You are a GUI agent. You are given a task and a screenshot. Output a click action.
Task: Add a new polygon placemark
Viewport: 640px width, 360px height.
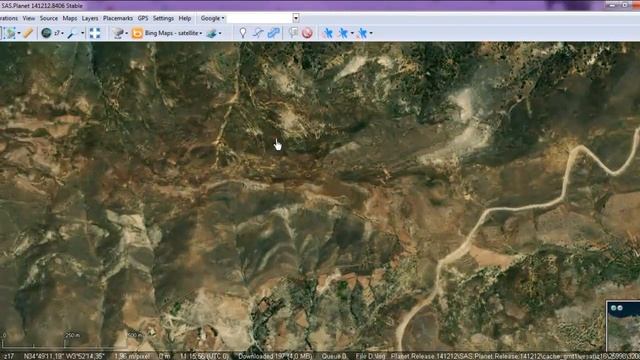tap(273, 33)
